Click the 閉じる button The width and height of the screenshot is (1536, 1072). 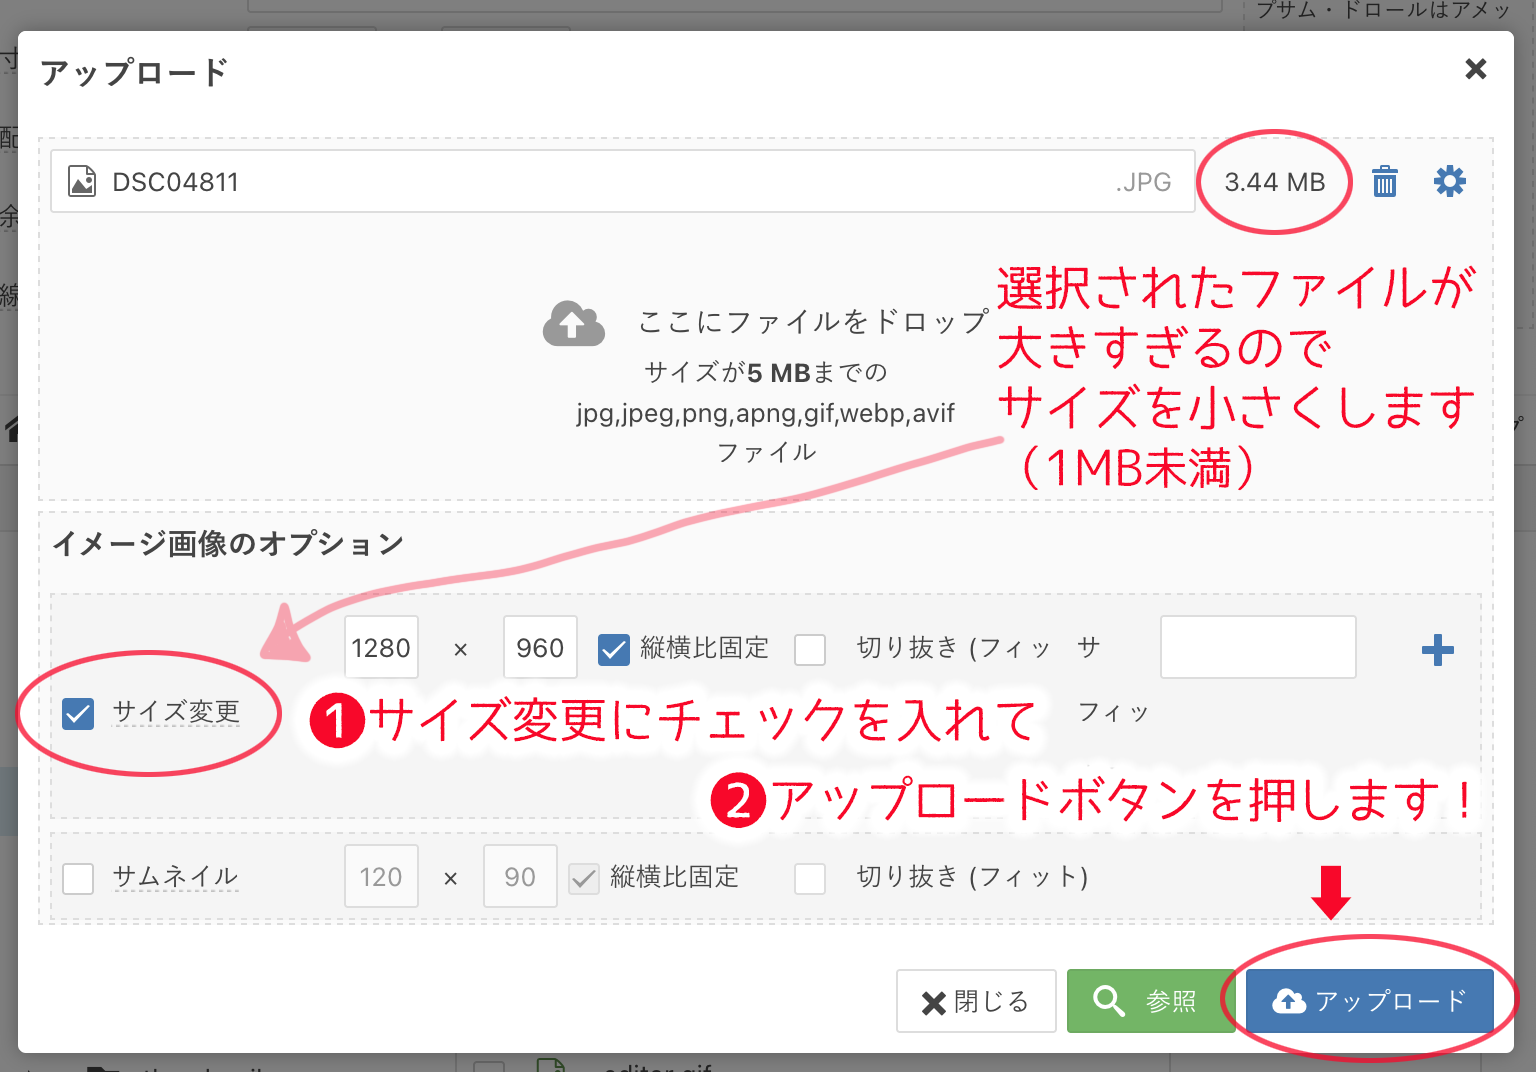point(976,1001)
